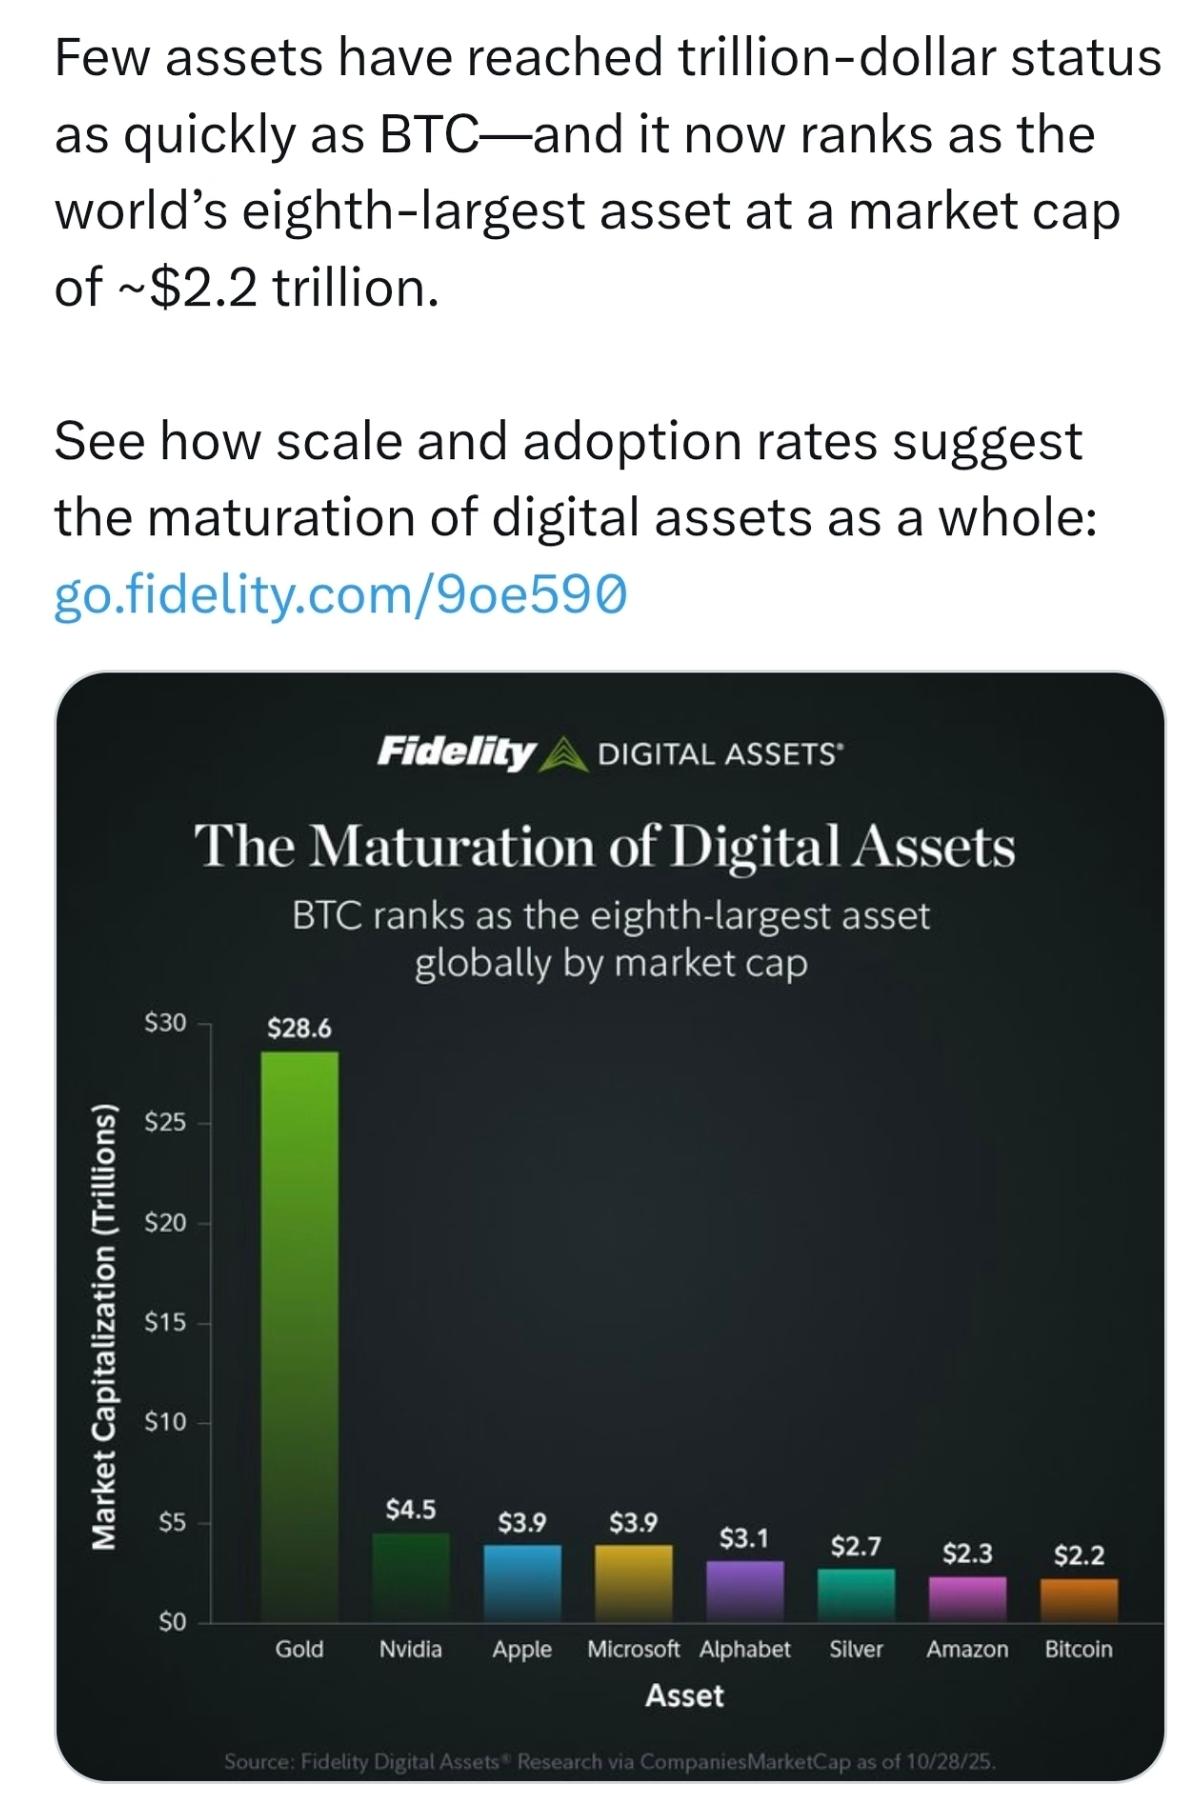The image size is (1203, 1807).
Task: Select the pink Amazon bar
Action: [x=967, y=1599]
